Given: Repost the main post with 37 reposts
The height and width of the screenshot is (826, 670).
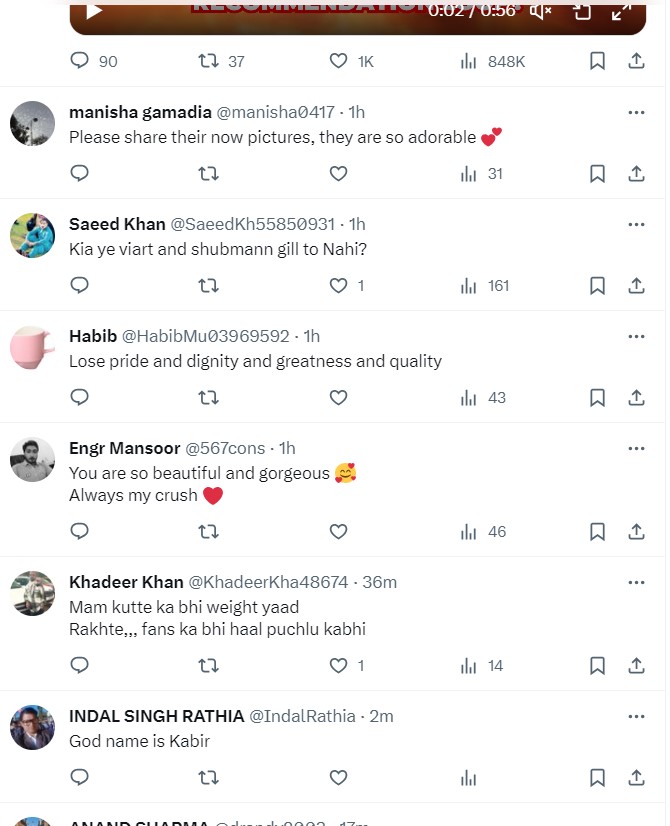Looking at the screenshot, I should click(208, 61).
